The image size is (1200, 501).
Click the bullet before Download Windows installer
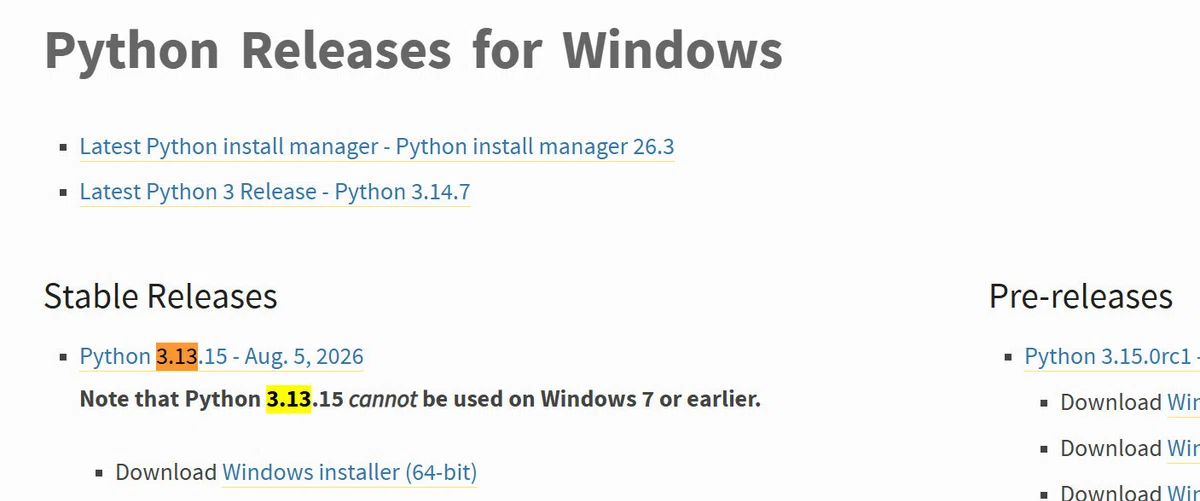(100, 473)
